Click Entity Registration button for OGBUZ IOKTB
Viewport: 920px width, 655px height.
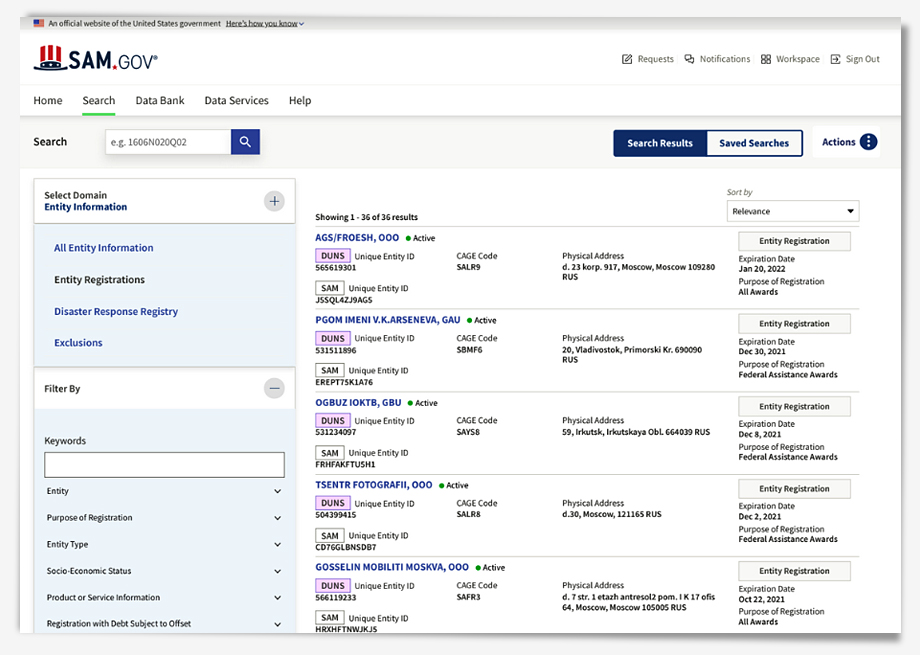(794, 406)
